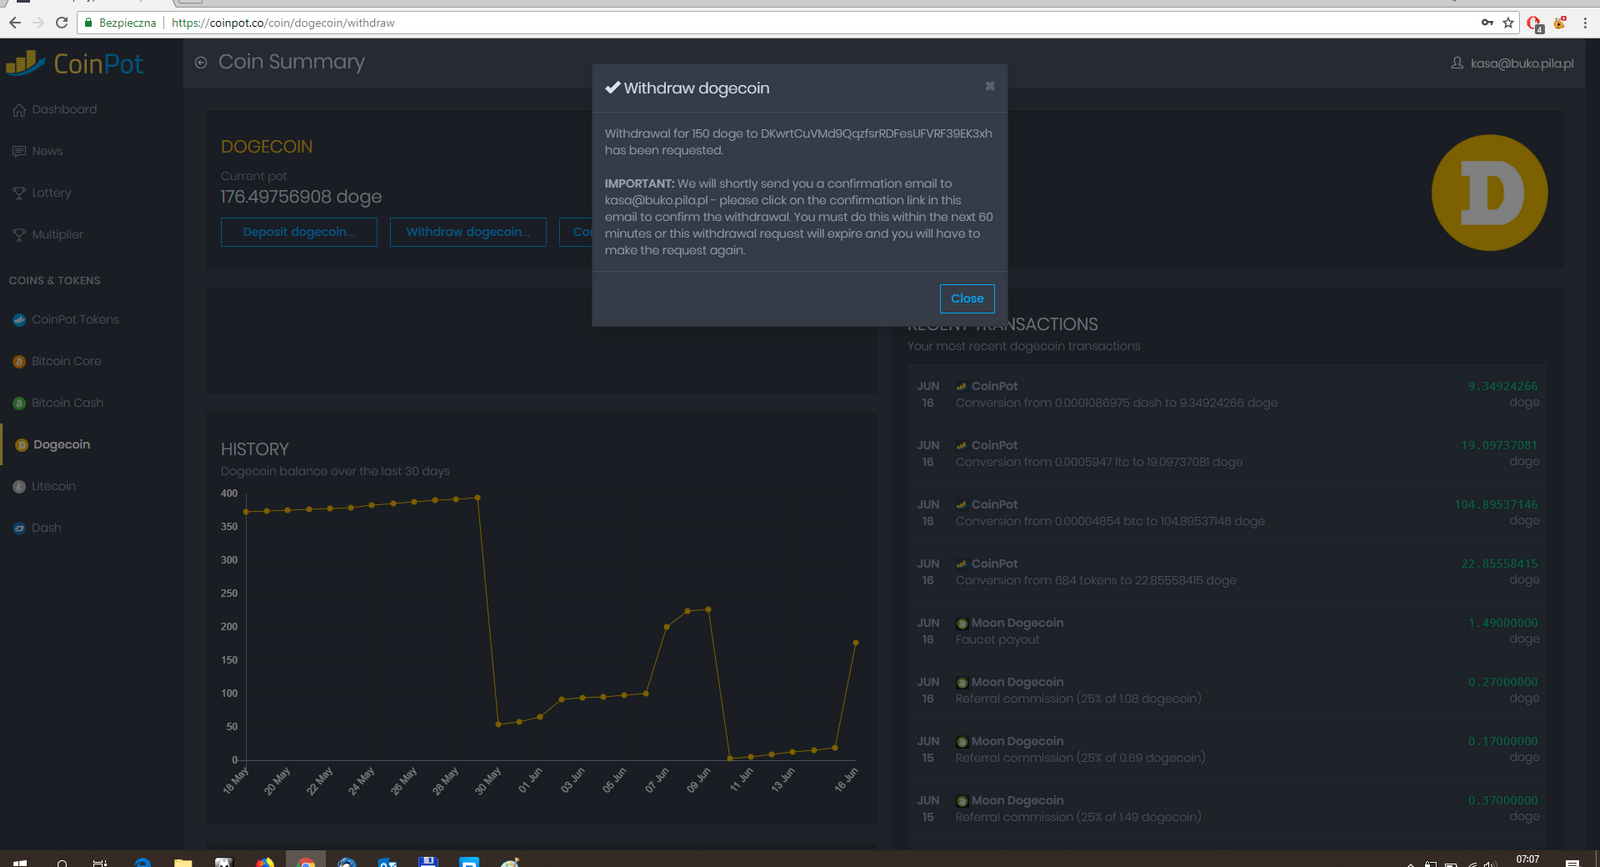Click the News chat icon
The image size is (1600, 867).
(x=19, y=152)
